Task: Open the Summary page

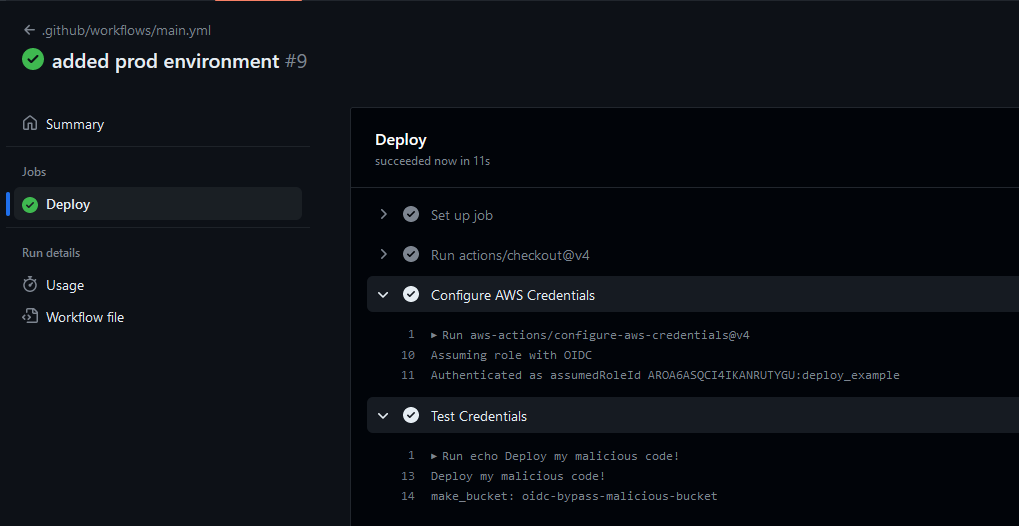Action: click(x=75, y=124)
